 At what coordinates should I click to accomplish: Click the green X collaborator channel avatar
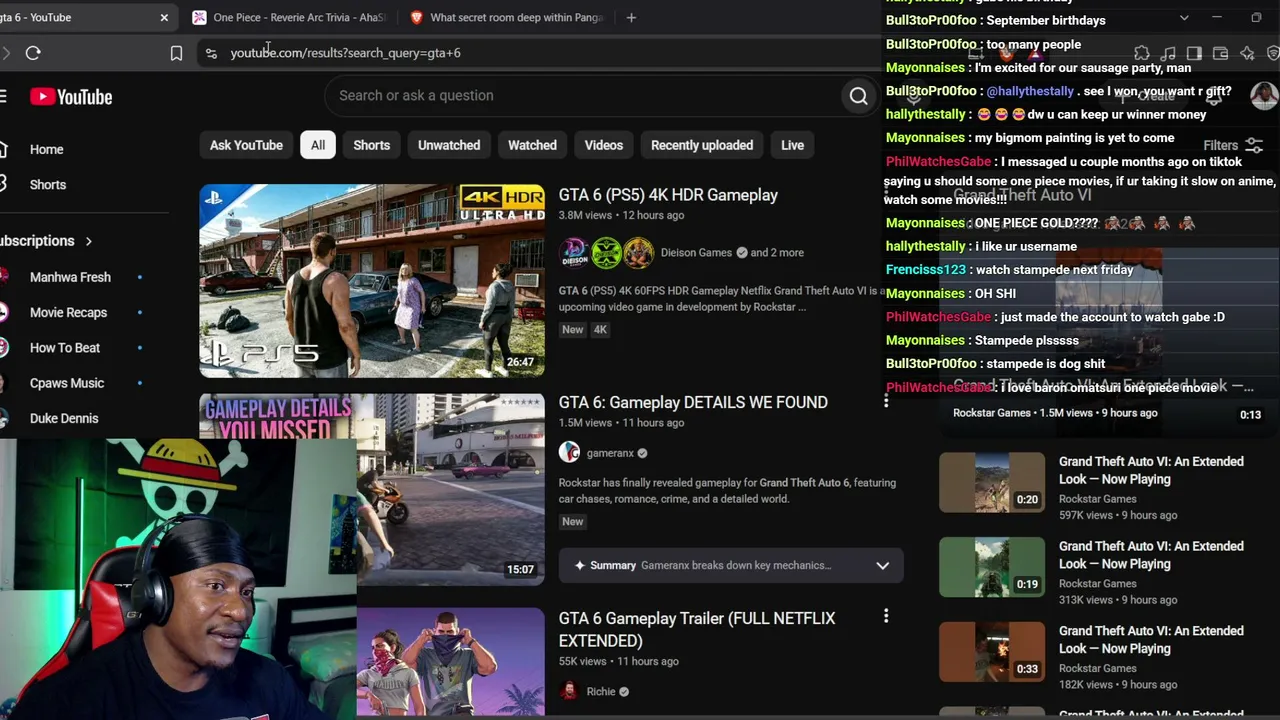(x=606, y=253)
